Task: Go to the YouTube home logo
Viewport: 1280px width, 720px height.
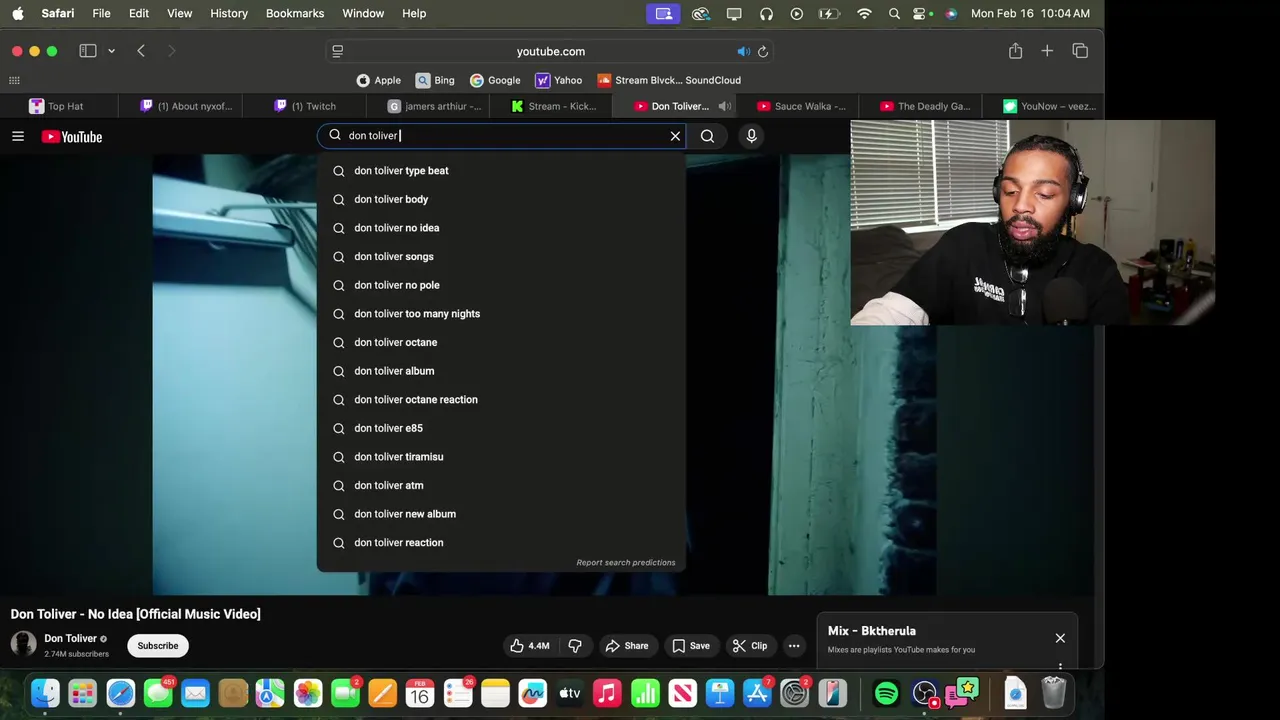Action: (x=72, y=137)
